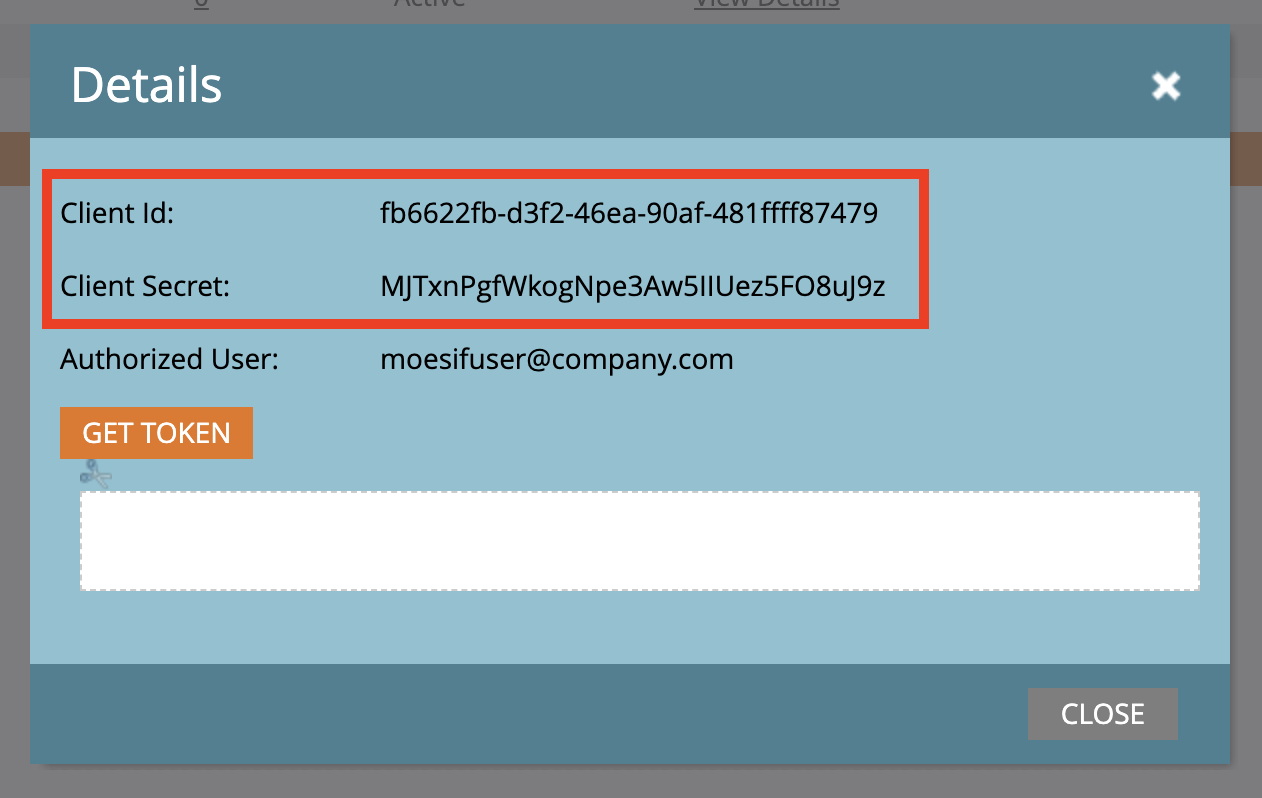Click the Details dialog title
1262x798 pixels.
pyautogui.click(x=146, y=86)
